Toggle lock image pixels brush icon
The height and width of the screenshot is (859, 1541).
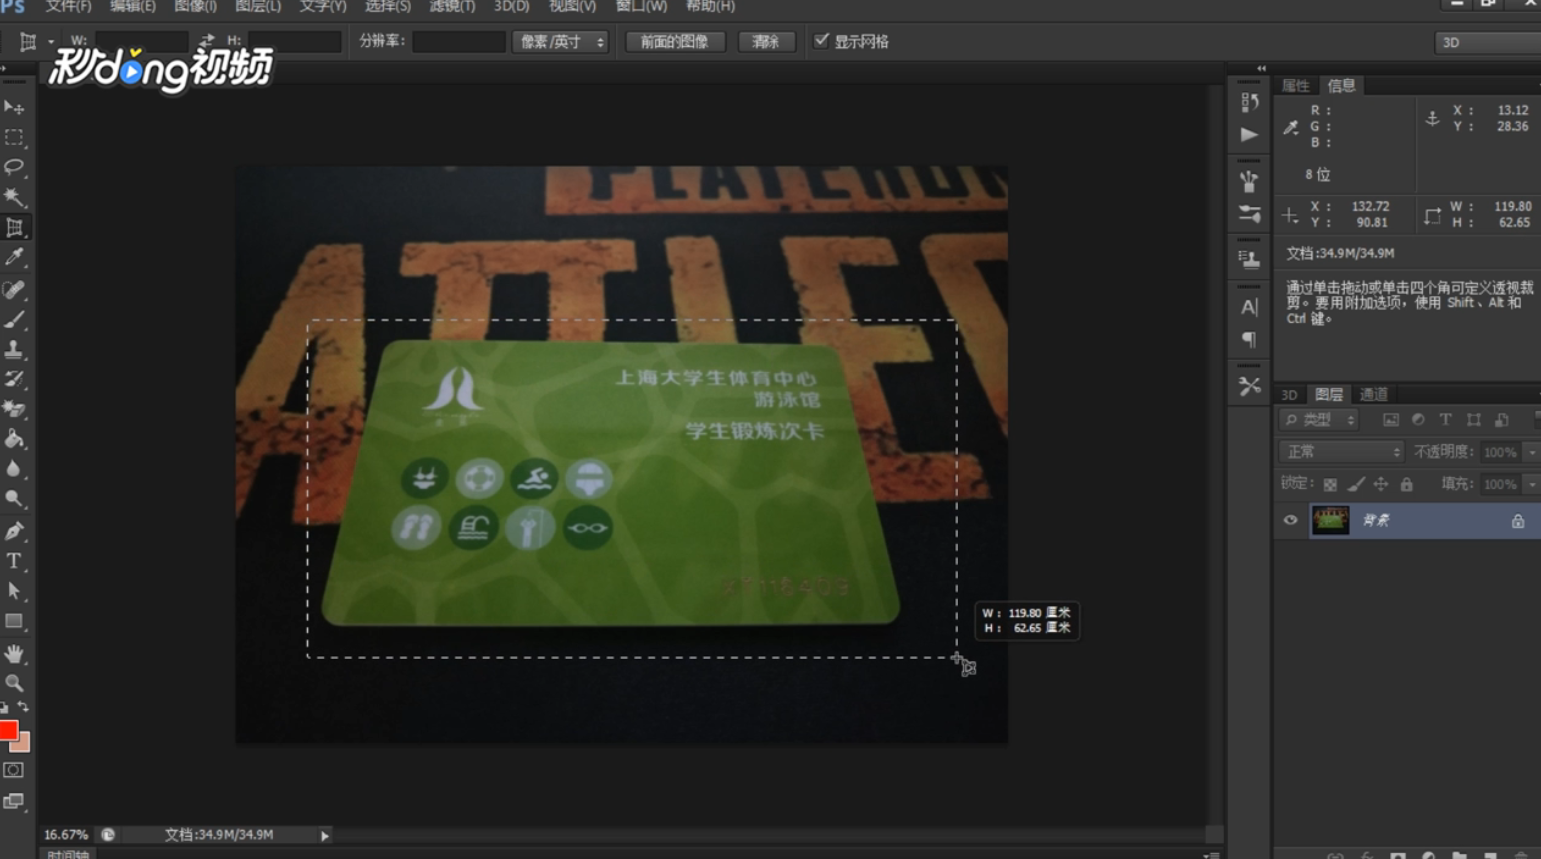[1356, 484]
